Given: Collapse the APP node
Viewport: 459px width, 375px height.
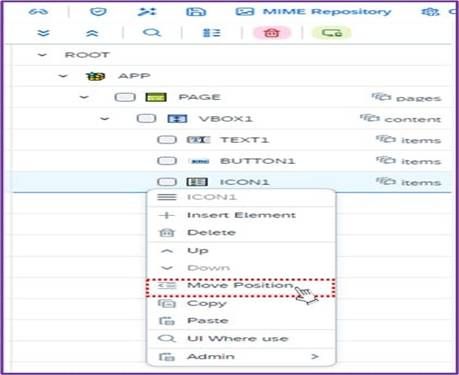Looking at the screenshot, I should coord(63,76).
